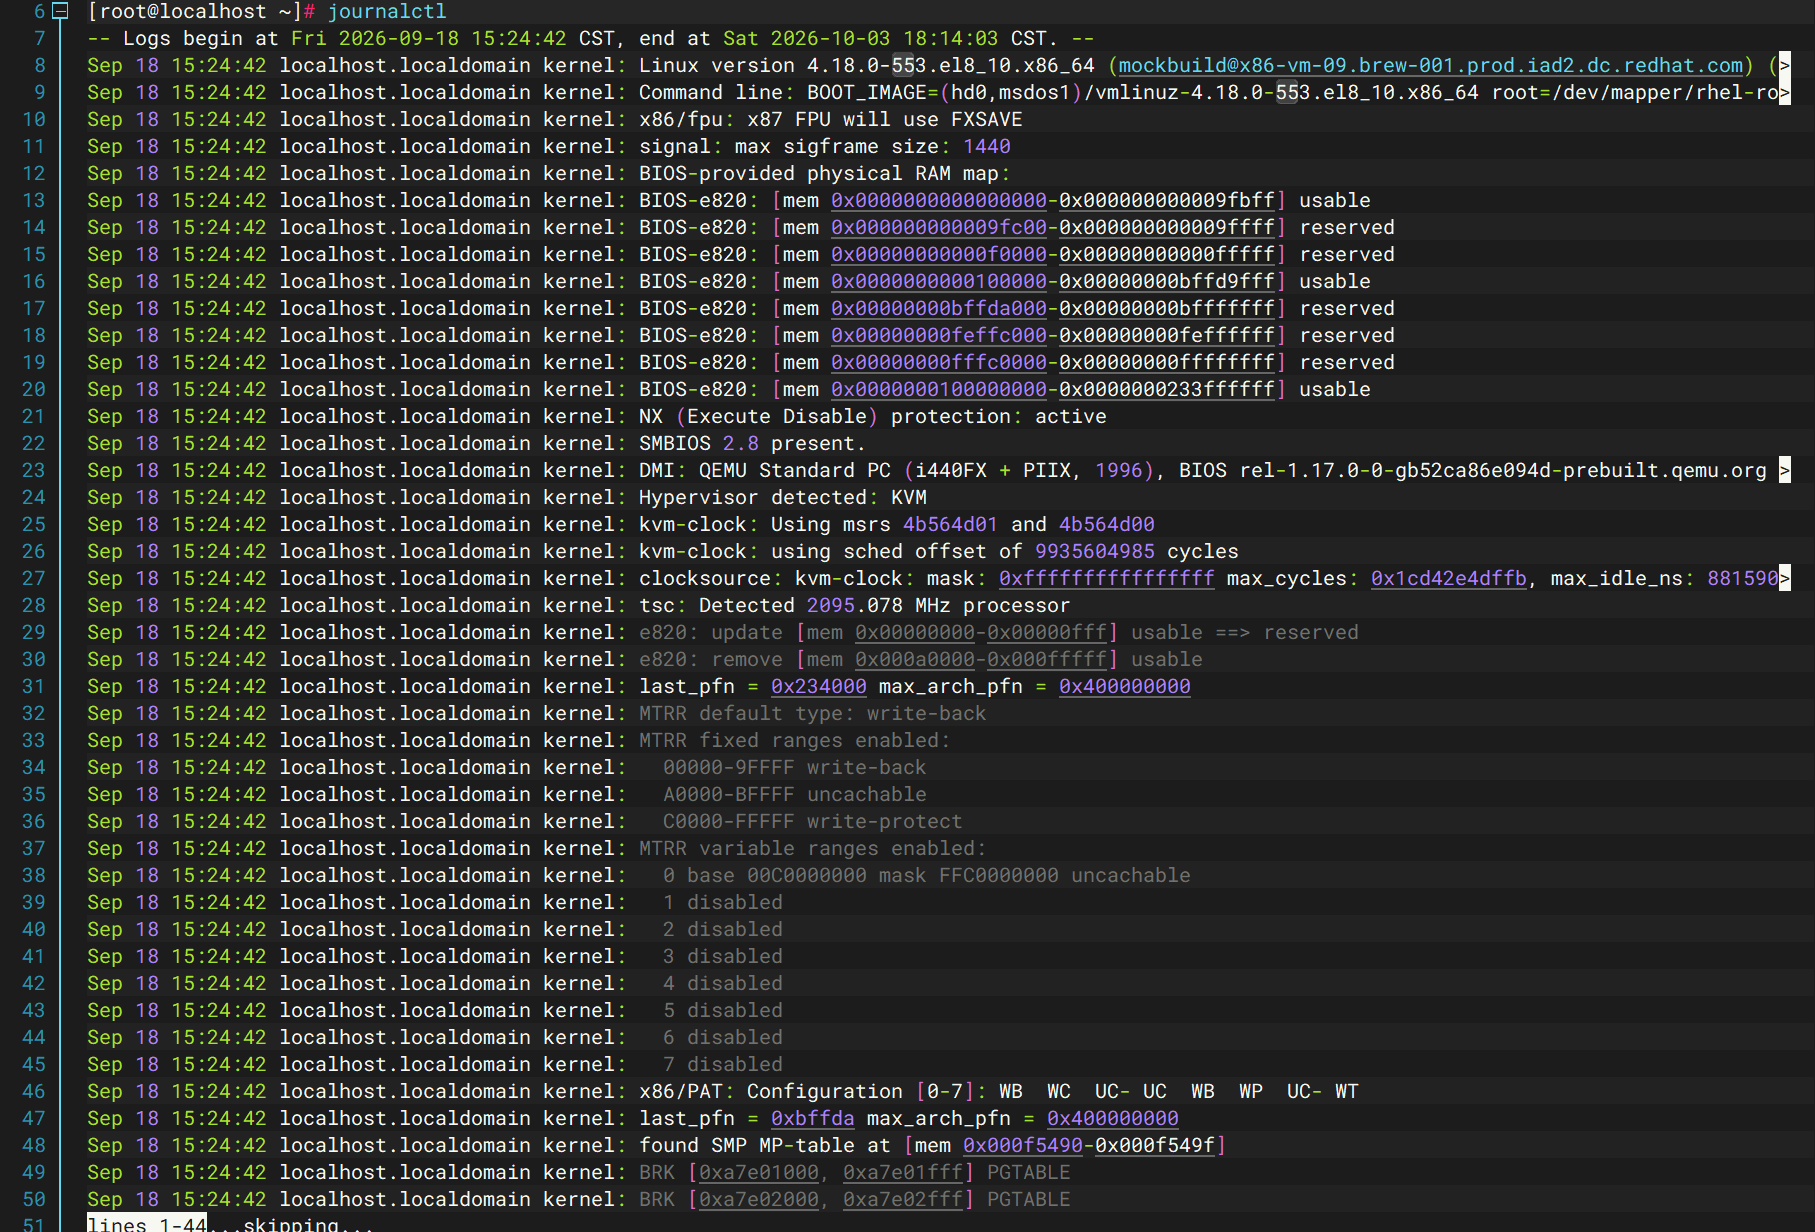Click line number 23 in the gutter
This screenshot has width=1815, height=1232.
[33, 470]
